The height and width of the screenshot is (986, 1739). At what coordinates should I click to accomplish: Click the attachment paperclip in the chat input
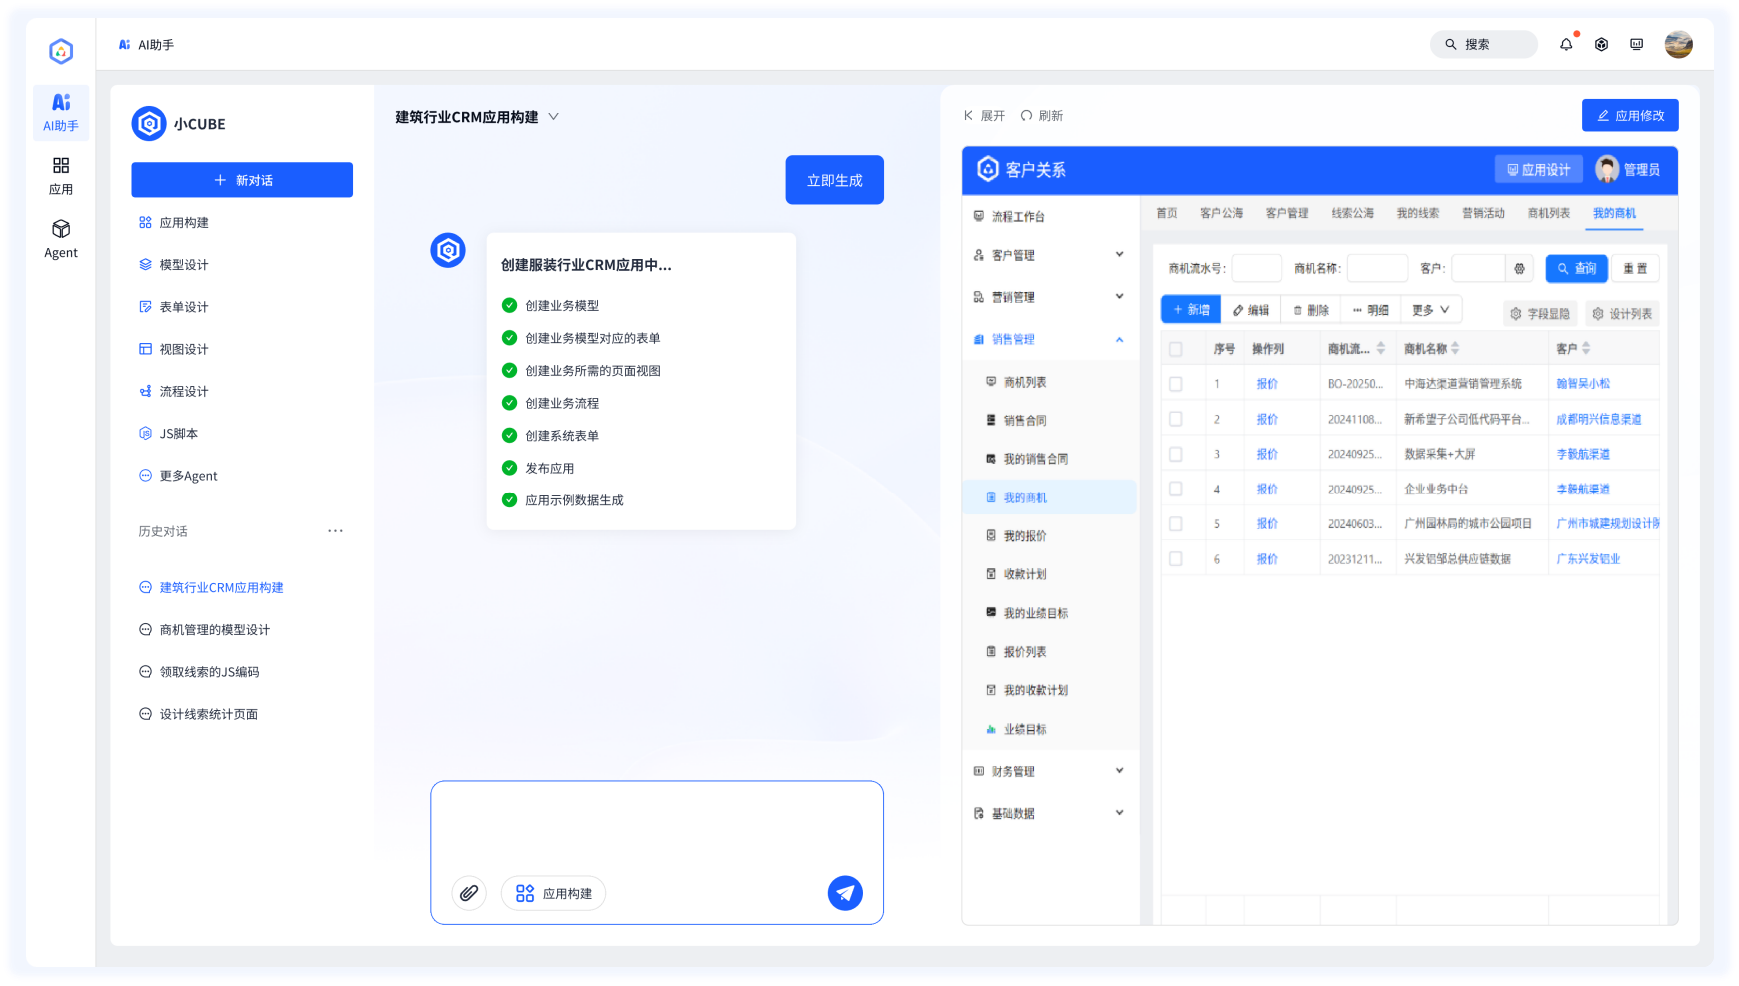pyautogui.click(x=468, y=893)
